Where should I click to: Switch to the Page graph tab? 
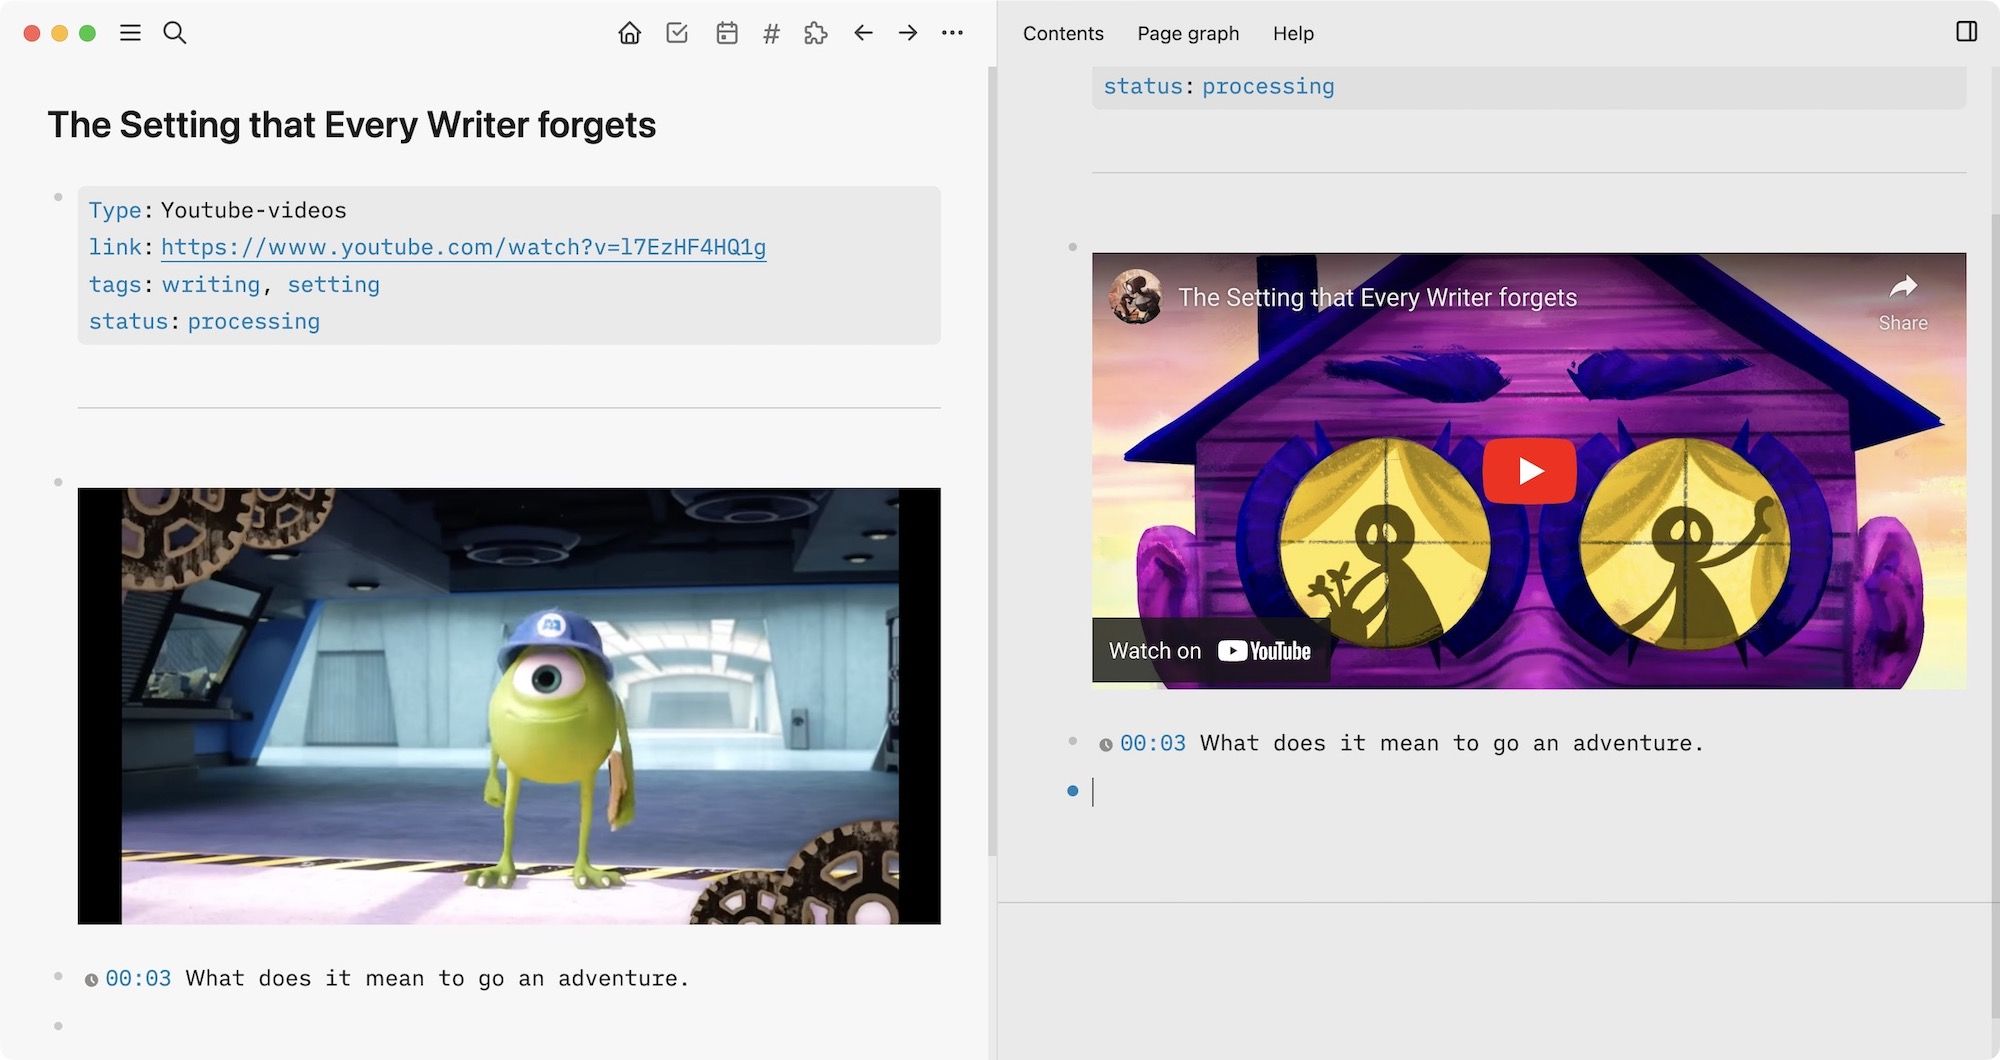point(1187,33)
